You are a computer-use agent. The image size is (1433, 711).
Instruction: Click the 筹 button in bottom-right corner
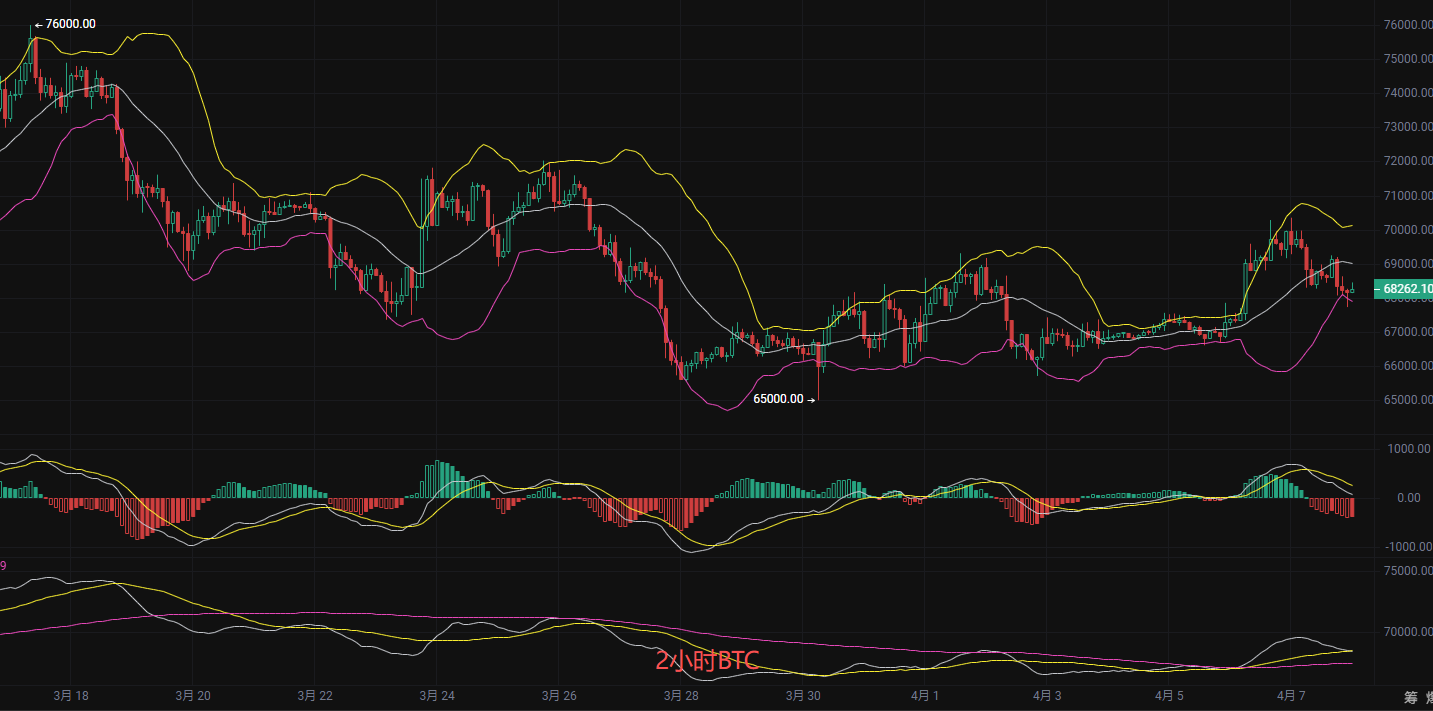(1410, 697)
